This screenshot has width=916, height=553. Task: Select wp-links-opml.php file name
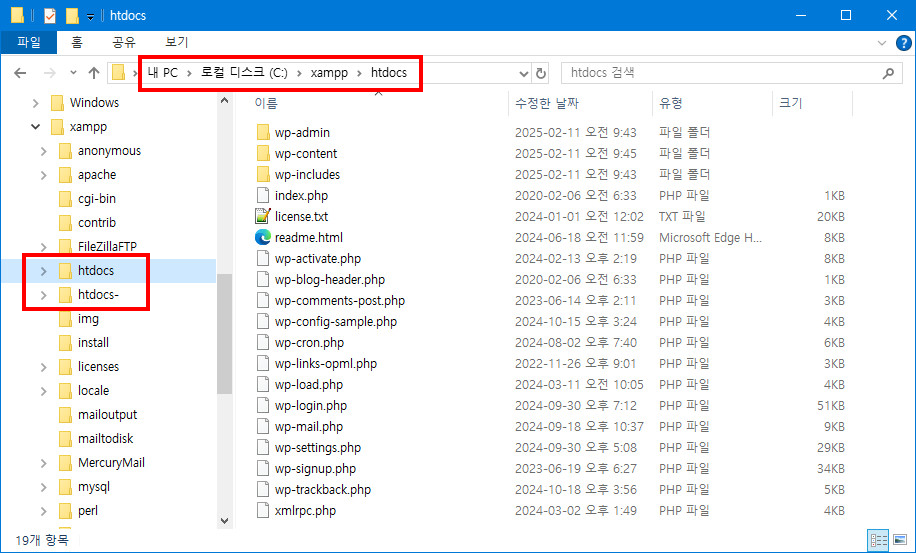tap(325, 364)
